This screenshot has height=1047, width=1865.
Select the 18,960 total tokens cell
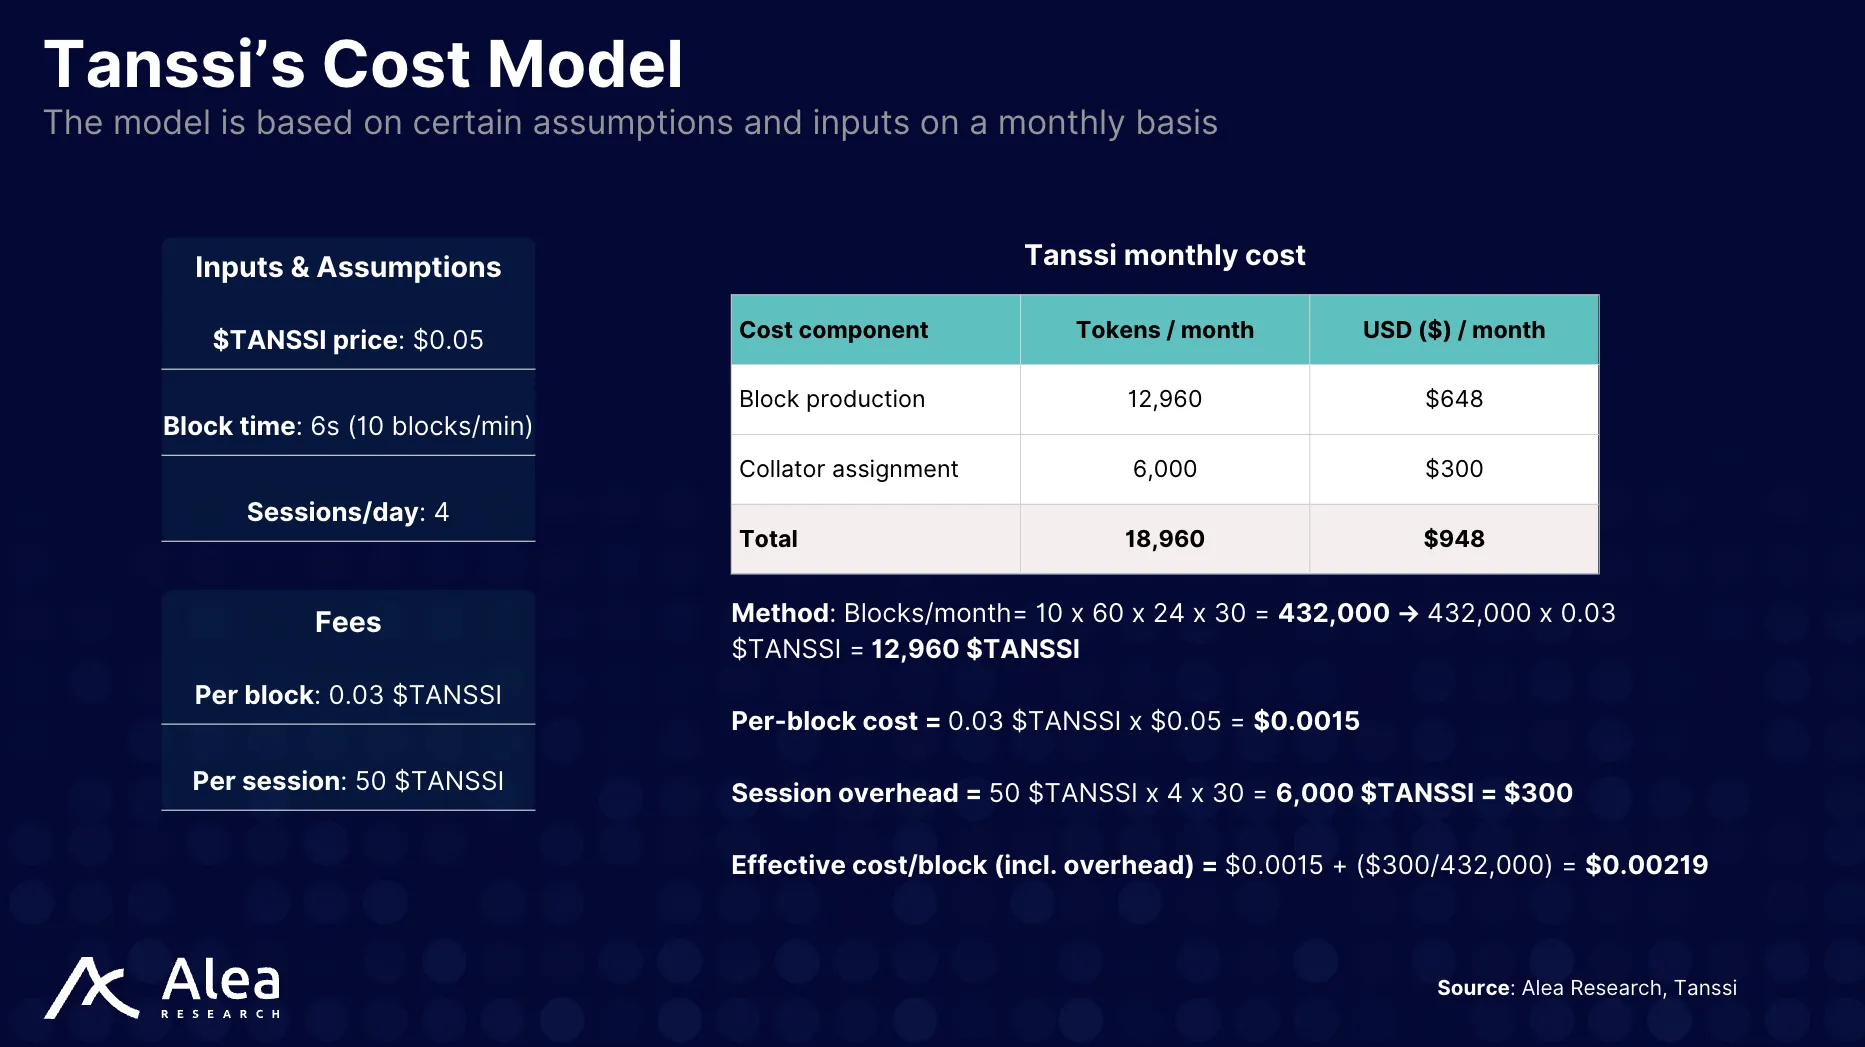1164,539
